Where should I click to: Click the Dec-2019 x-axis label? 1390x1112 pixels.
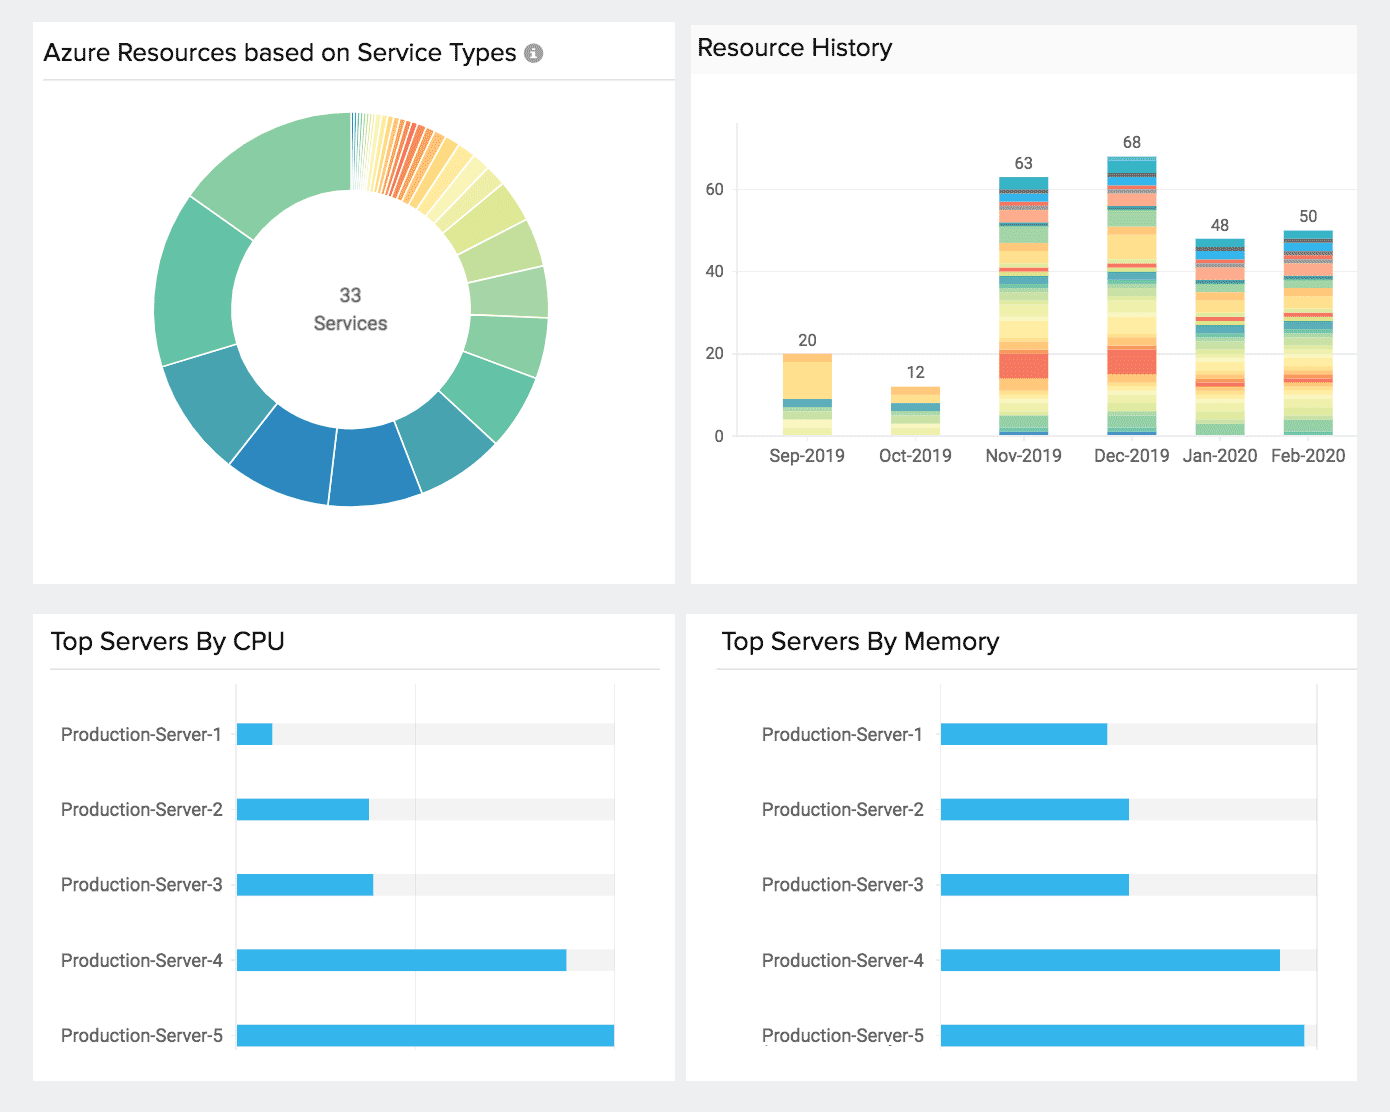point(1131,456)
